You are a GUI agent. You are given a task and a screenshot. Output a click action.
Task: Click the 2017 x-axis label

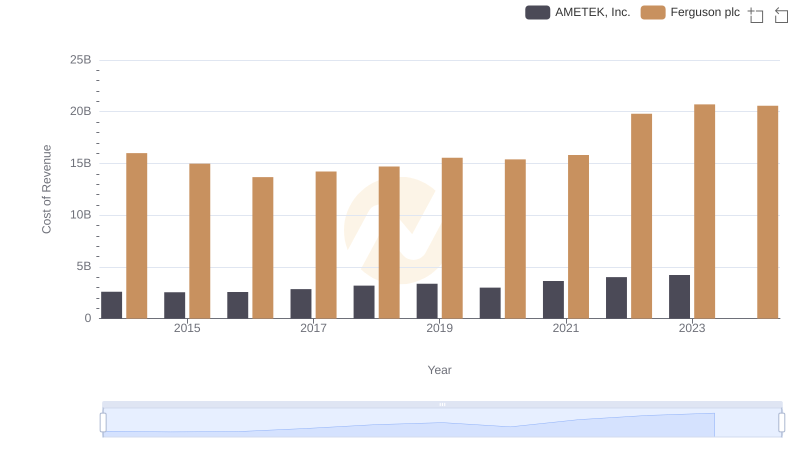(x=313, y=328)
